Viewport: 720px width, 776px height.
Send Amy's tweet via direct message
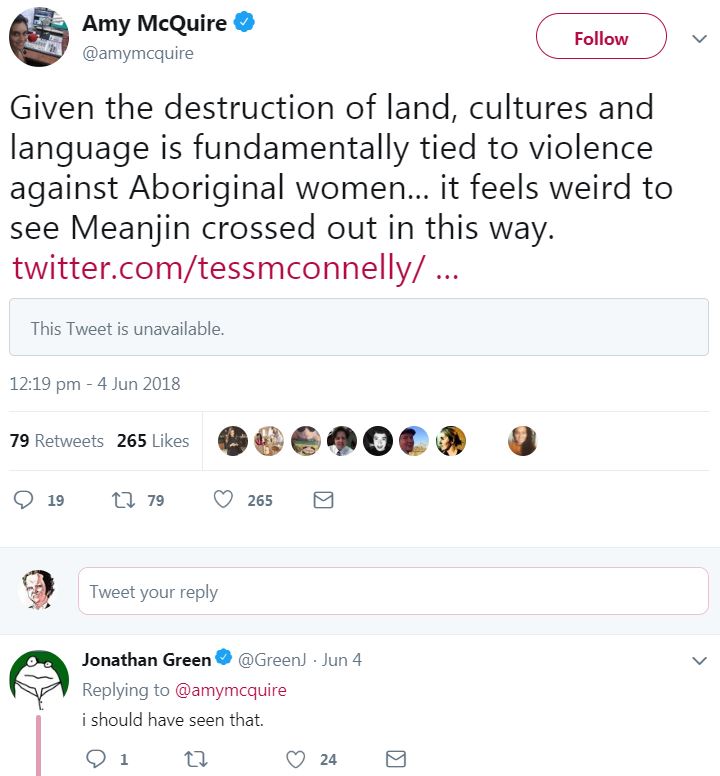[x=323, y=500]
